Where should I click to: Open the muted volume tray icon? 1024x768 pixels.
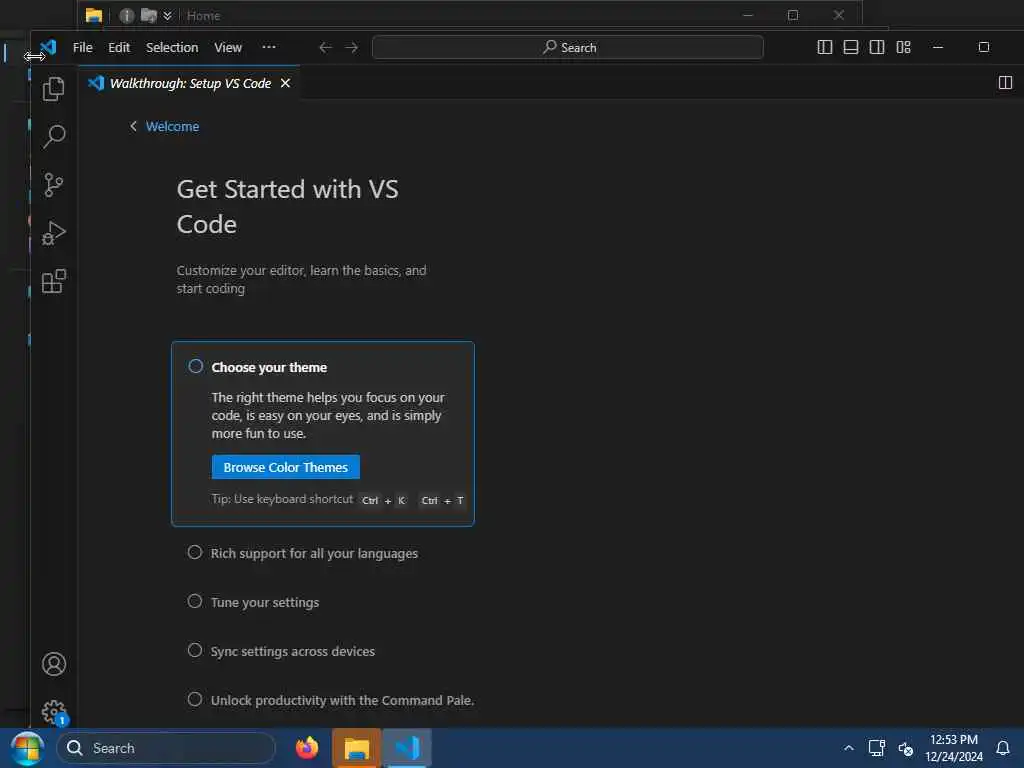905,748
